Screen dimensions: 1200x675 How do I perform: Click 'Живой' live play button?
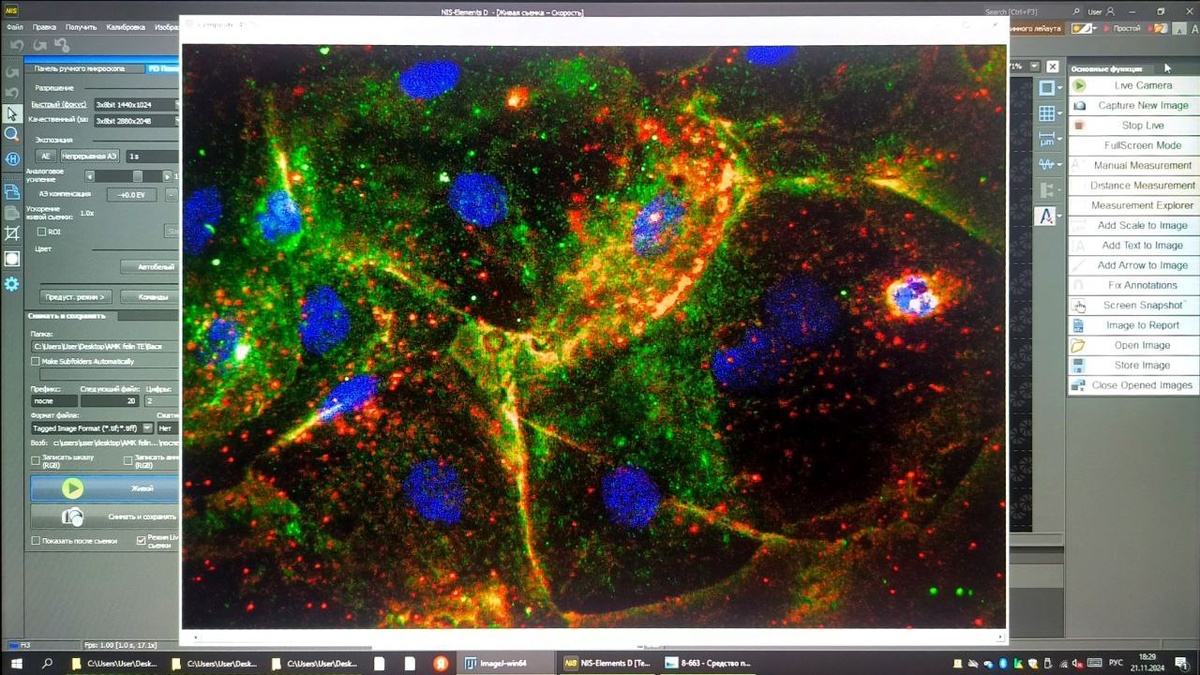105,488
